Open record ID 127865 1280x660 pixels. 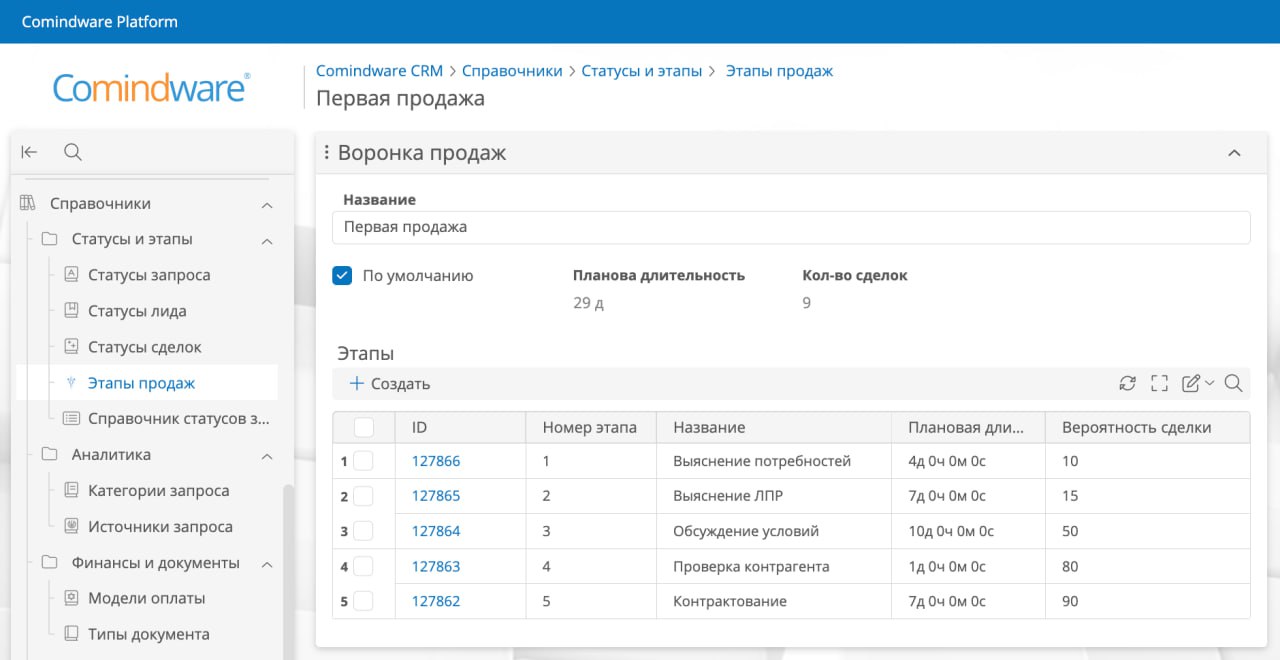[x=436, y=496]
